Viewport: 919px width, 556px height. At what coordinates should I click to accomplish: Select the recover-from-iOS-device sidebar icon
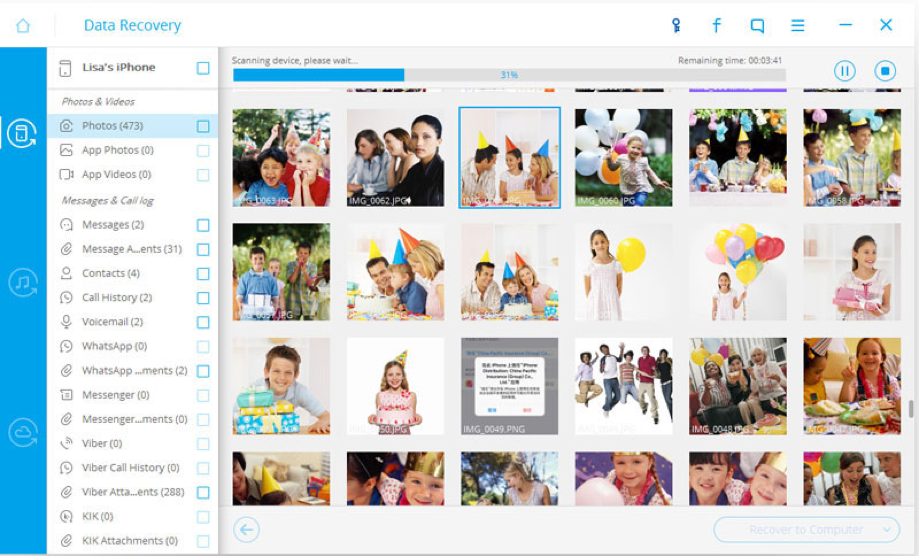tap(22, 133)
